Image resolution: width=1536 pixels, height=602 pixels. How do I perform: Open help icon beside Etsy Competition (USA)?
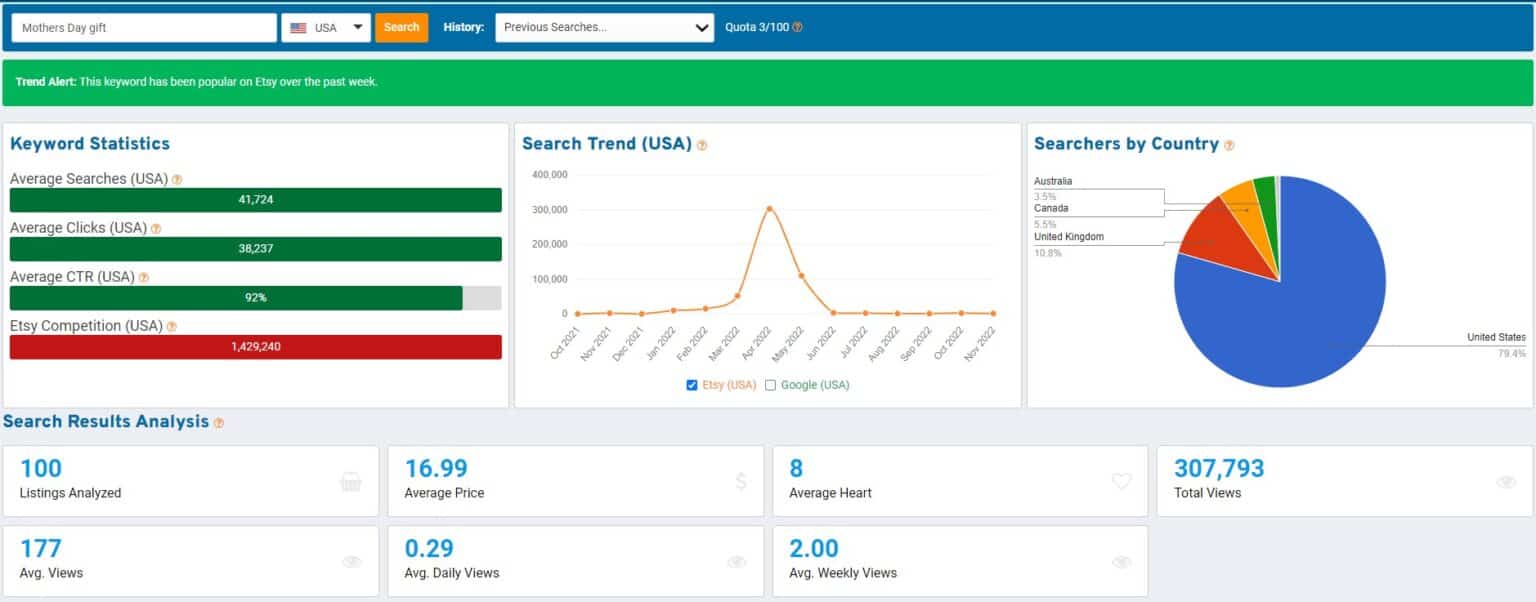171,327
